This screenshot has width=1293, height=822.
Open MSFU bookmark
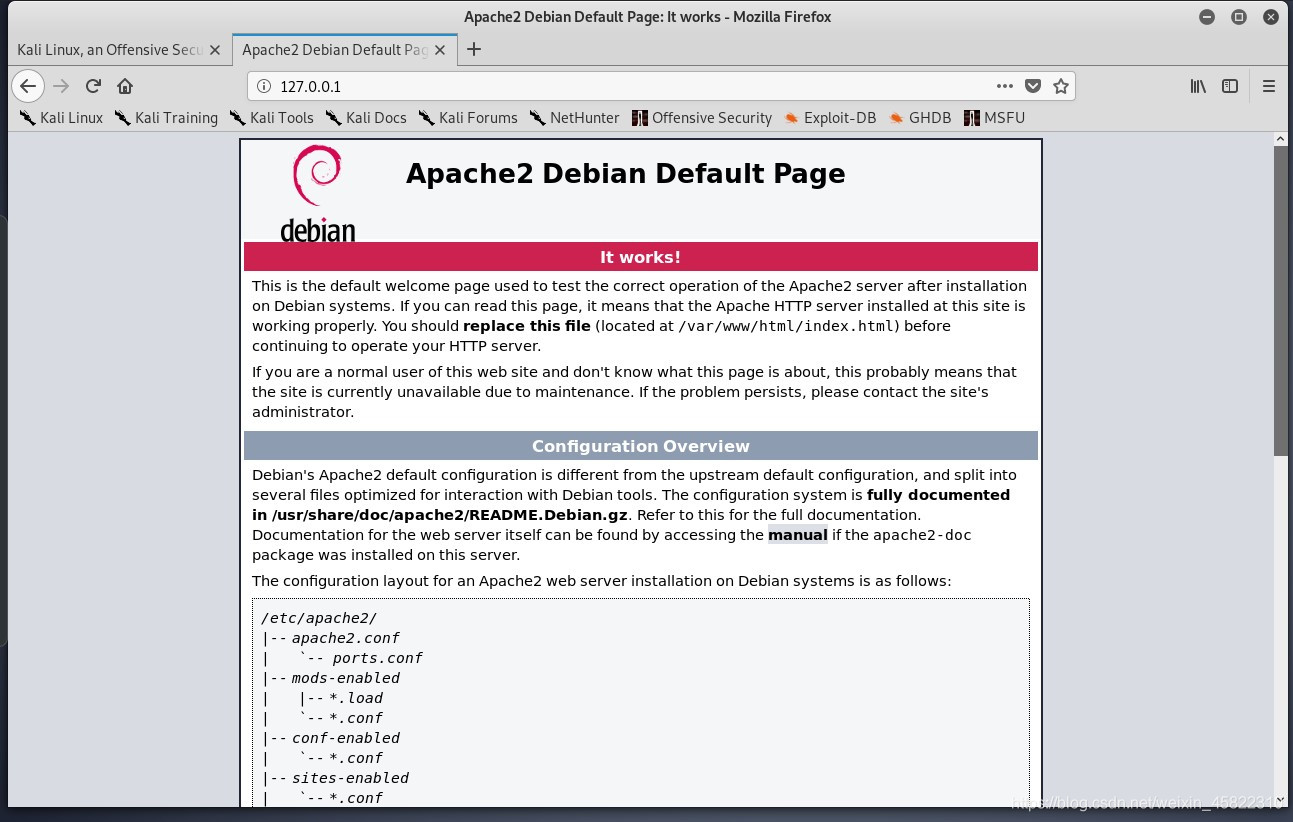coord(995,118)
